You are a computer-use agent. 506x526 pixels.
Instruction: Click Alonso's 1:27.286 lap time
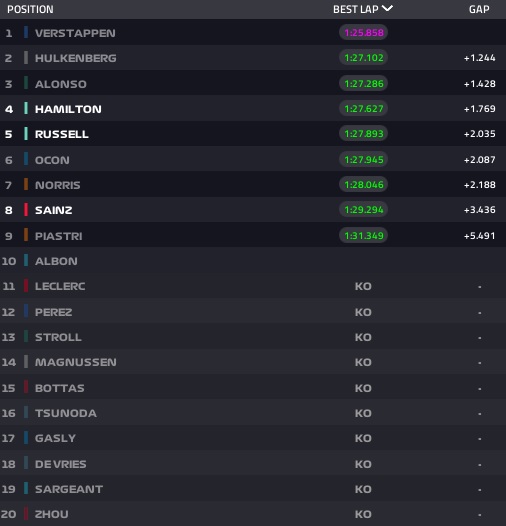(363, 84)
